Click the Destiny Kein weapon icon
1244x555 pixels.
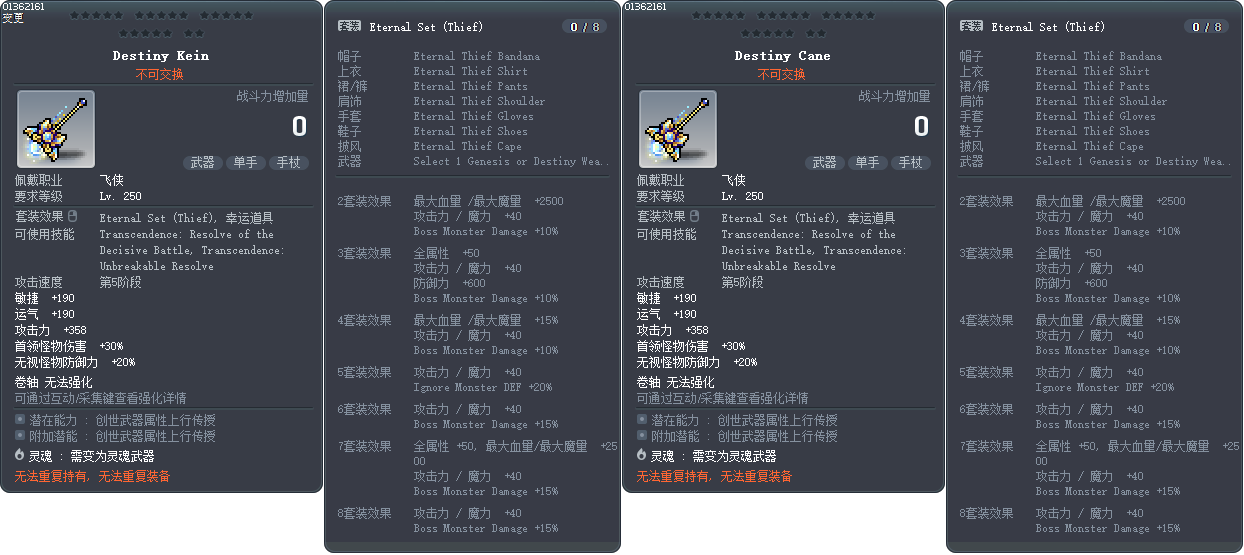pos(56,129)
